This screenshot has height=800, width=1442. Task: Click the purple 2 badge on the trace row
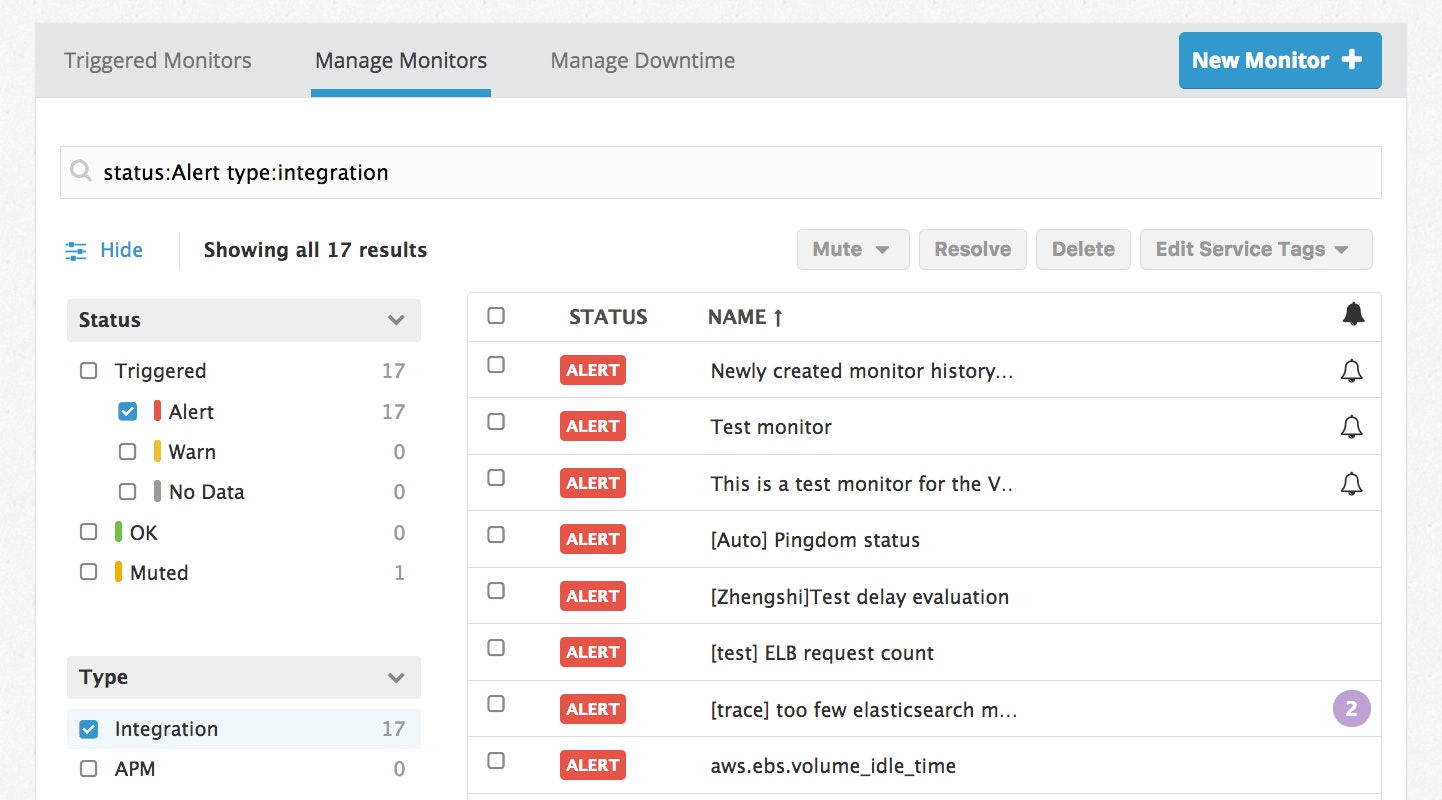click(1351, 708)
